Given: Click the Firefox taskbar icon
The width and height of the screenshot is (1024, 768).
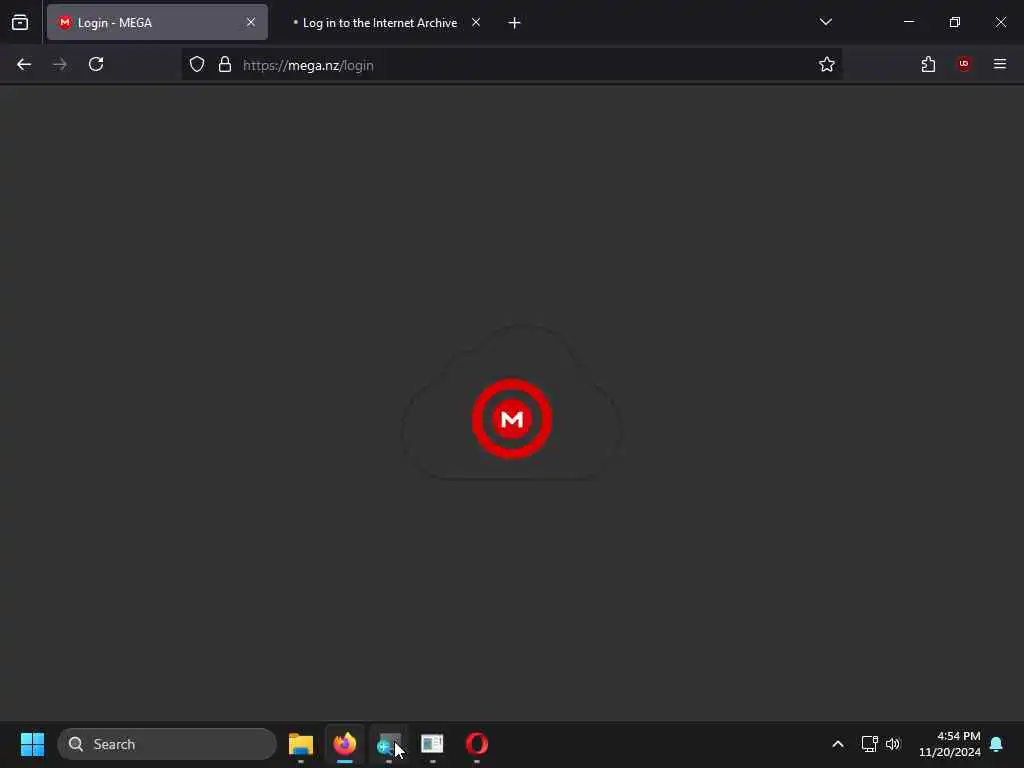Looking at the screenshot, I should [x=345, y=744].
